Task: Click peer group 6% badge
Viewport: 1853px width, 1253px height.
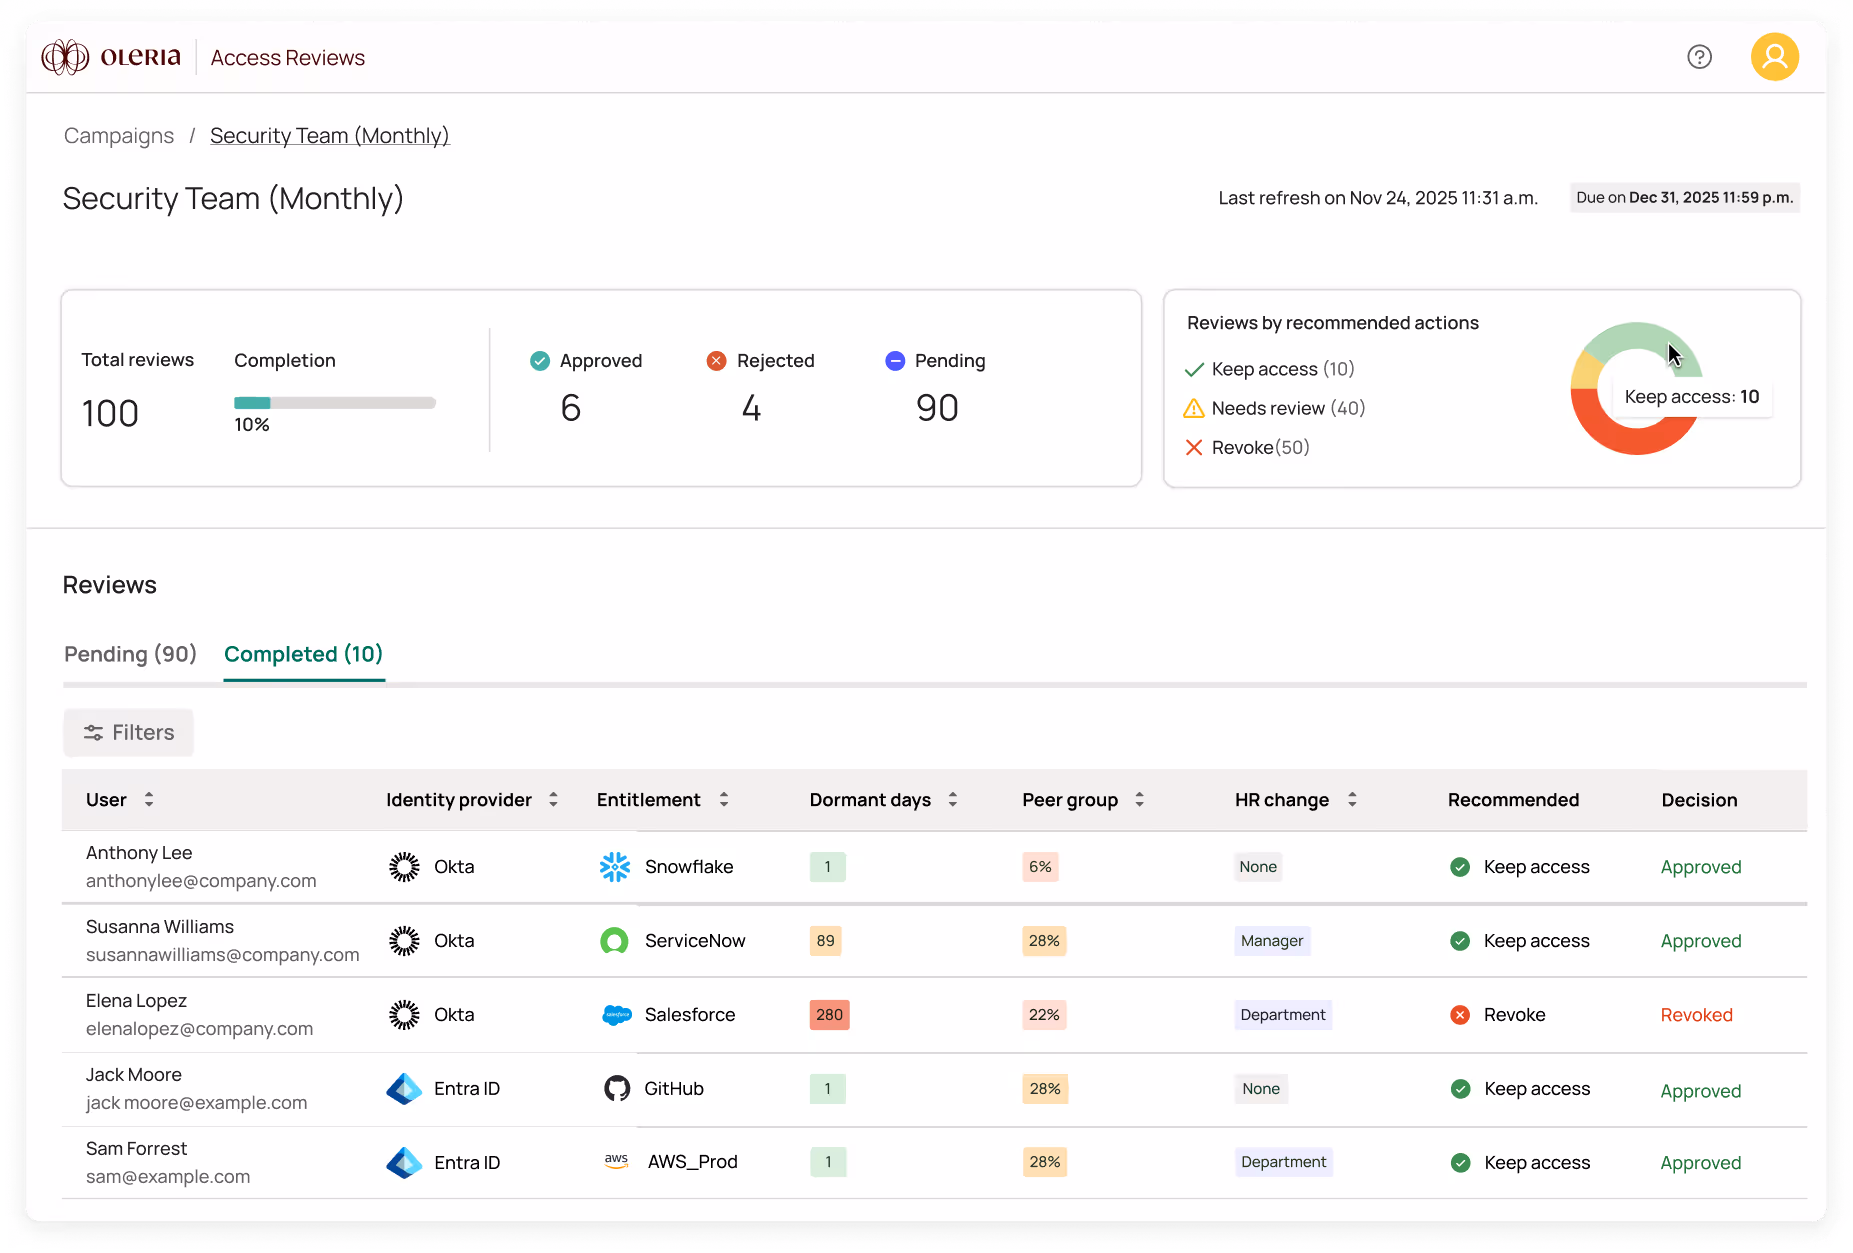Action: 1040,867
